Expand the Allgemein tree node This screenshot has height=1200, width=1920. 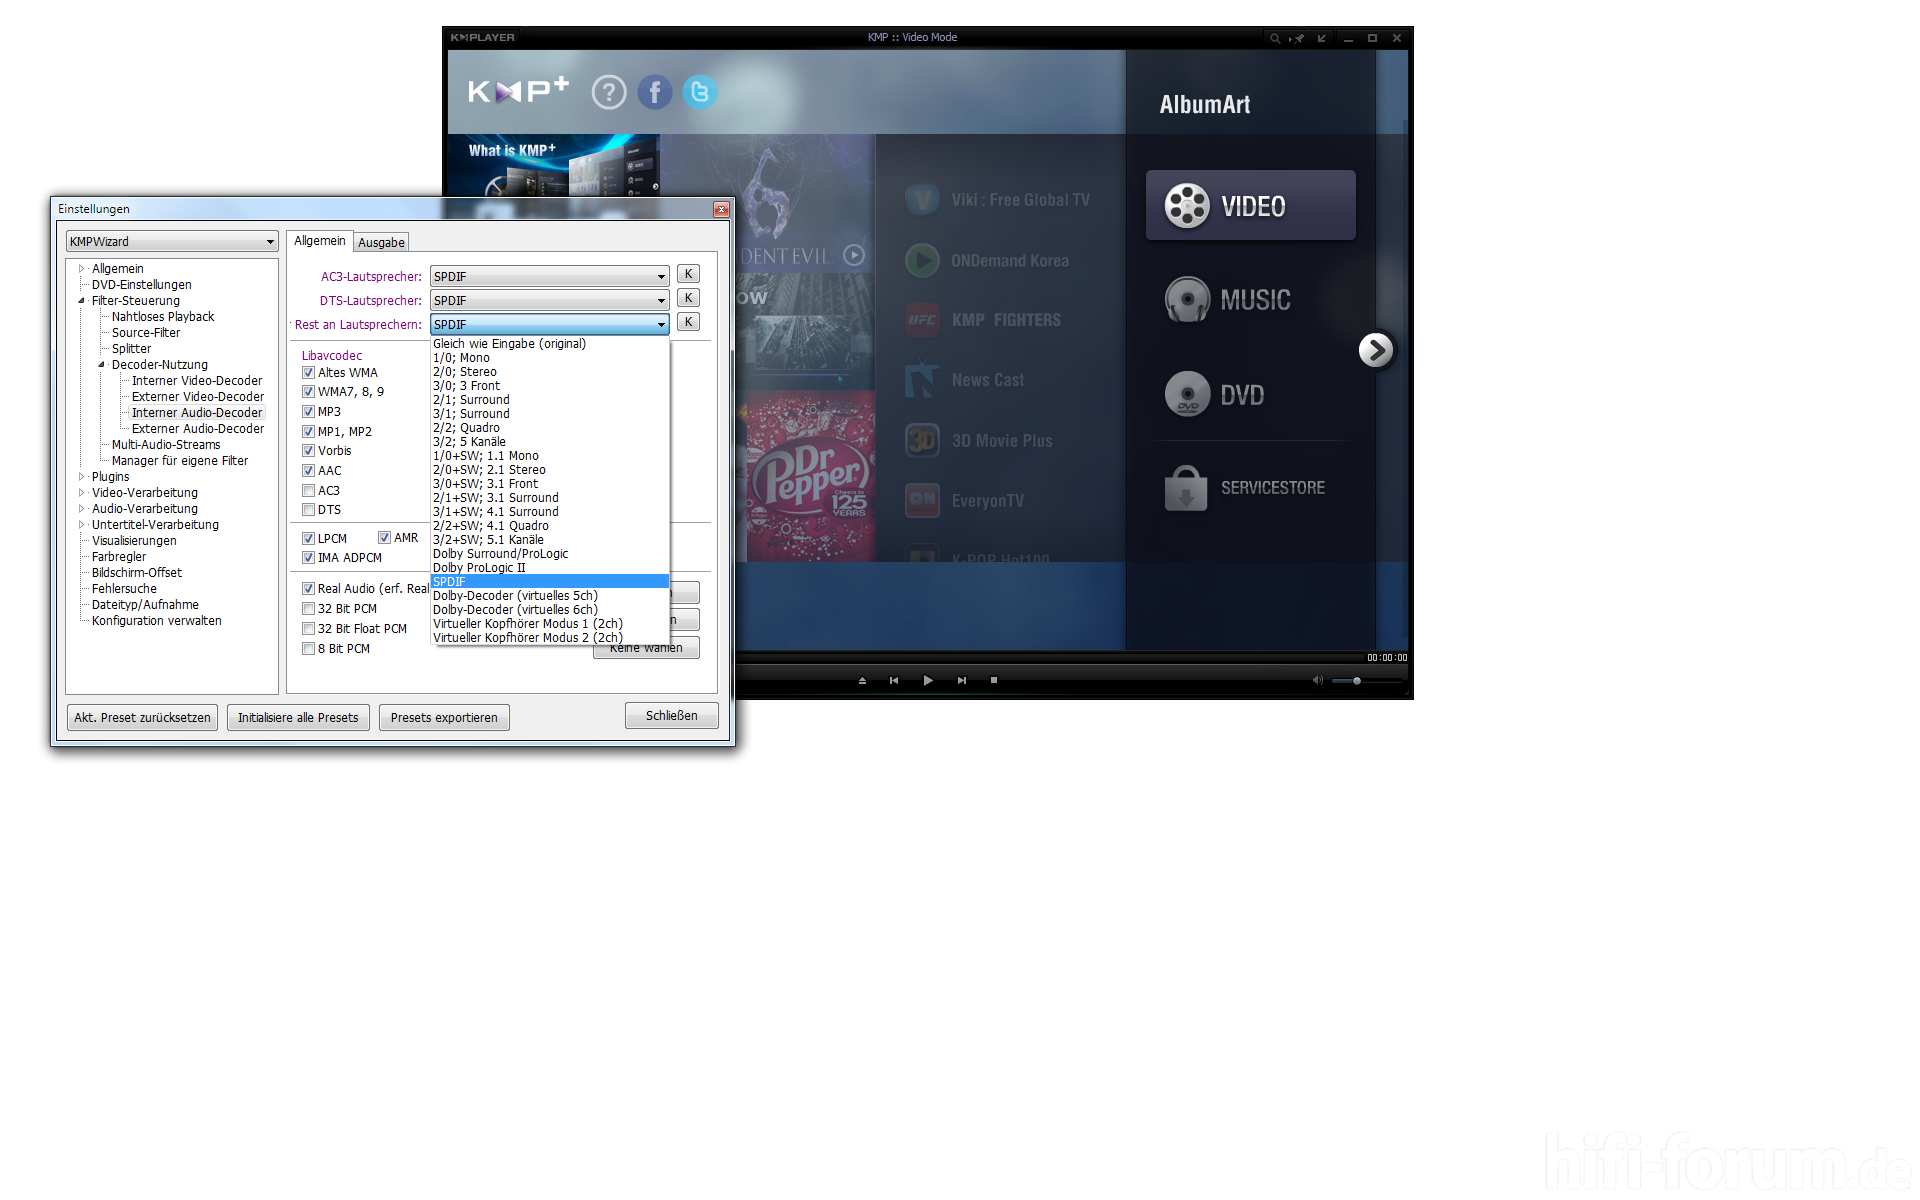[82, 268]
